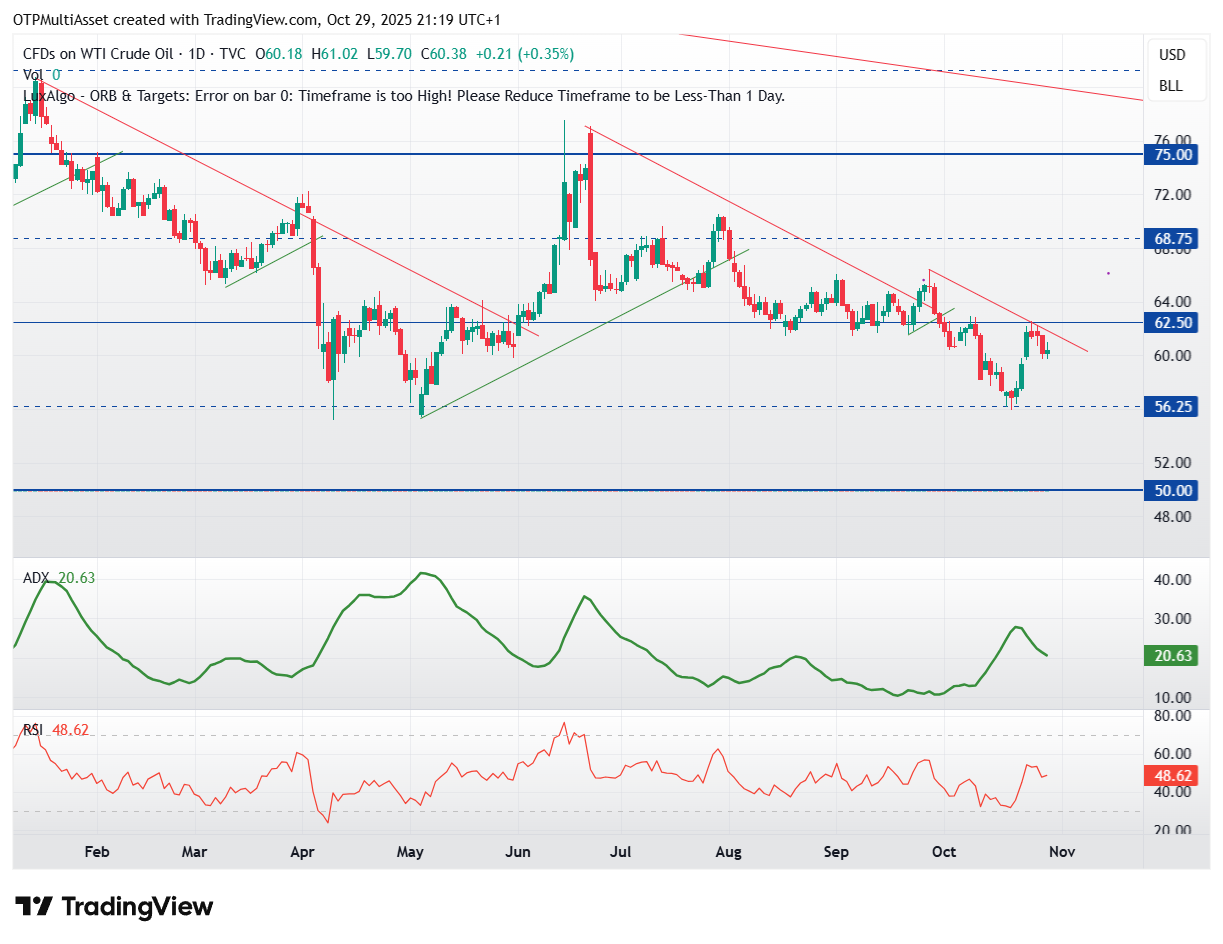Click the LuxAlgo ORB & Targets error text

click(404, 96)
